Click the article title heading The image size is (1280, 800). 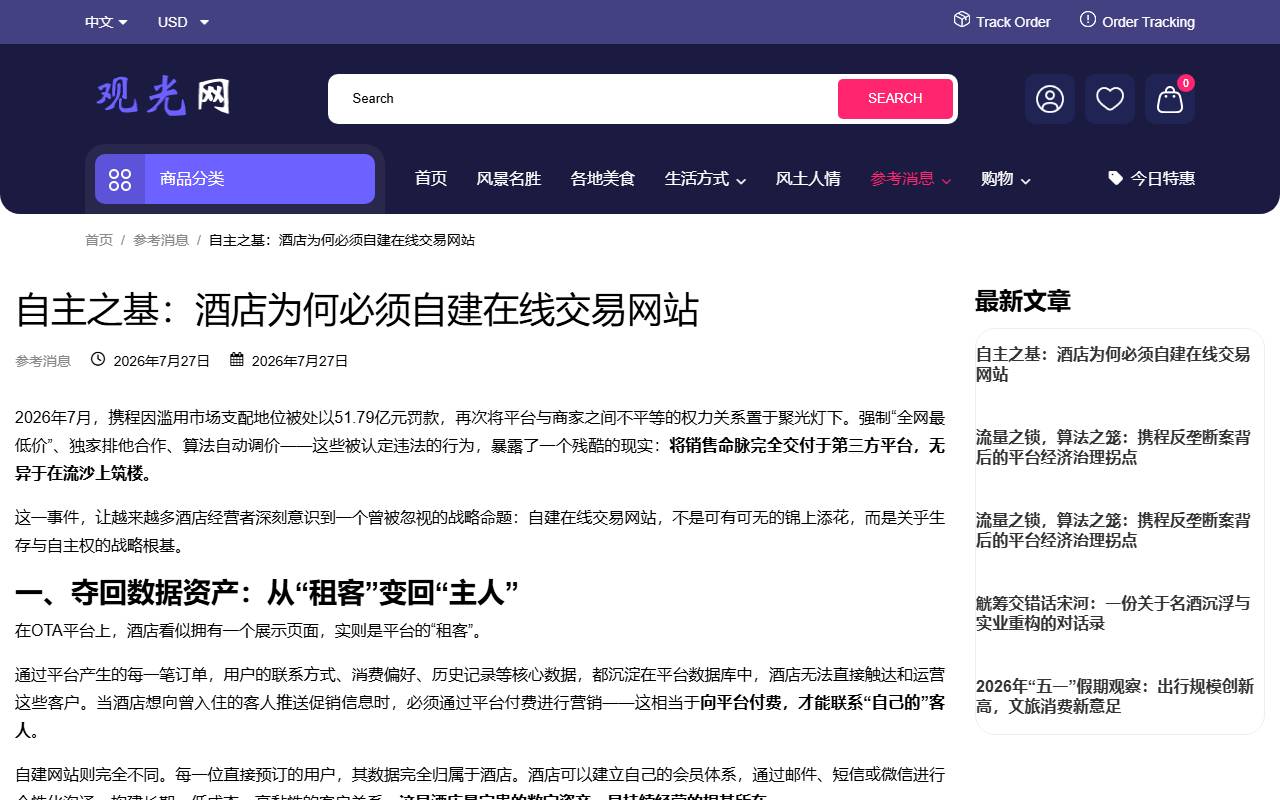pyautogui.click(x=357, y=310)
